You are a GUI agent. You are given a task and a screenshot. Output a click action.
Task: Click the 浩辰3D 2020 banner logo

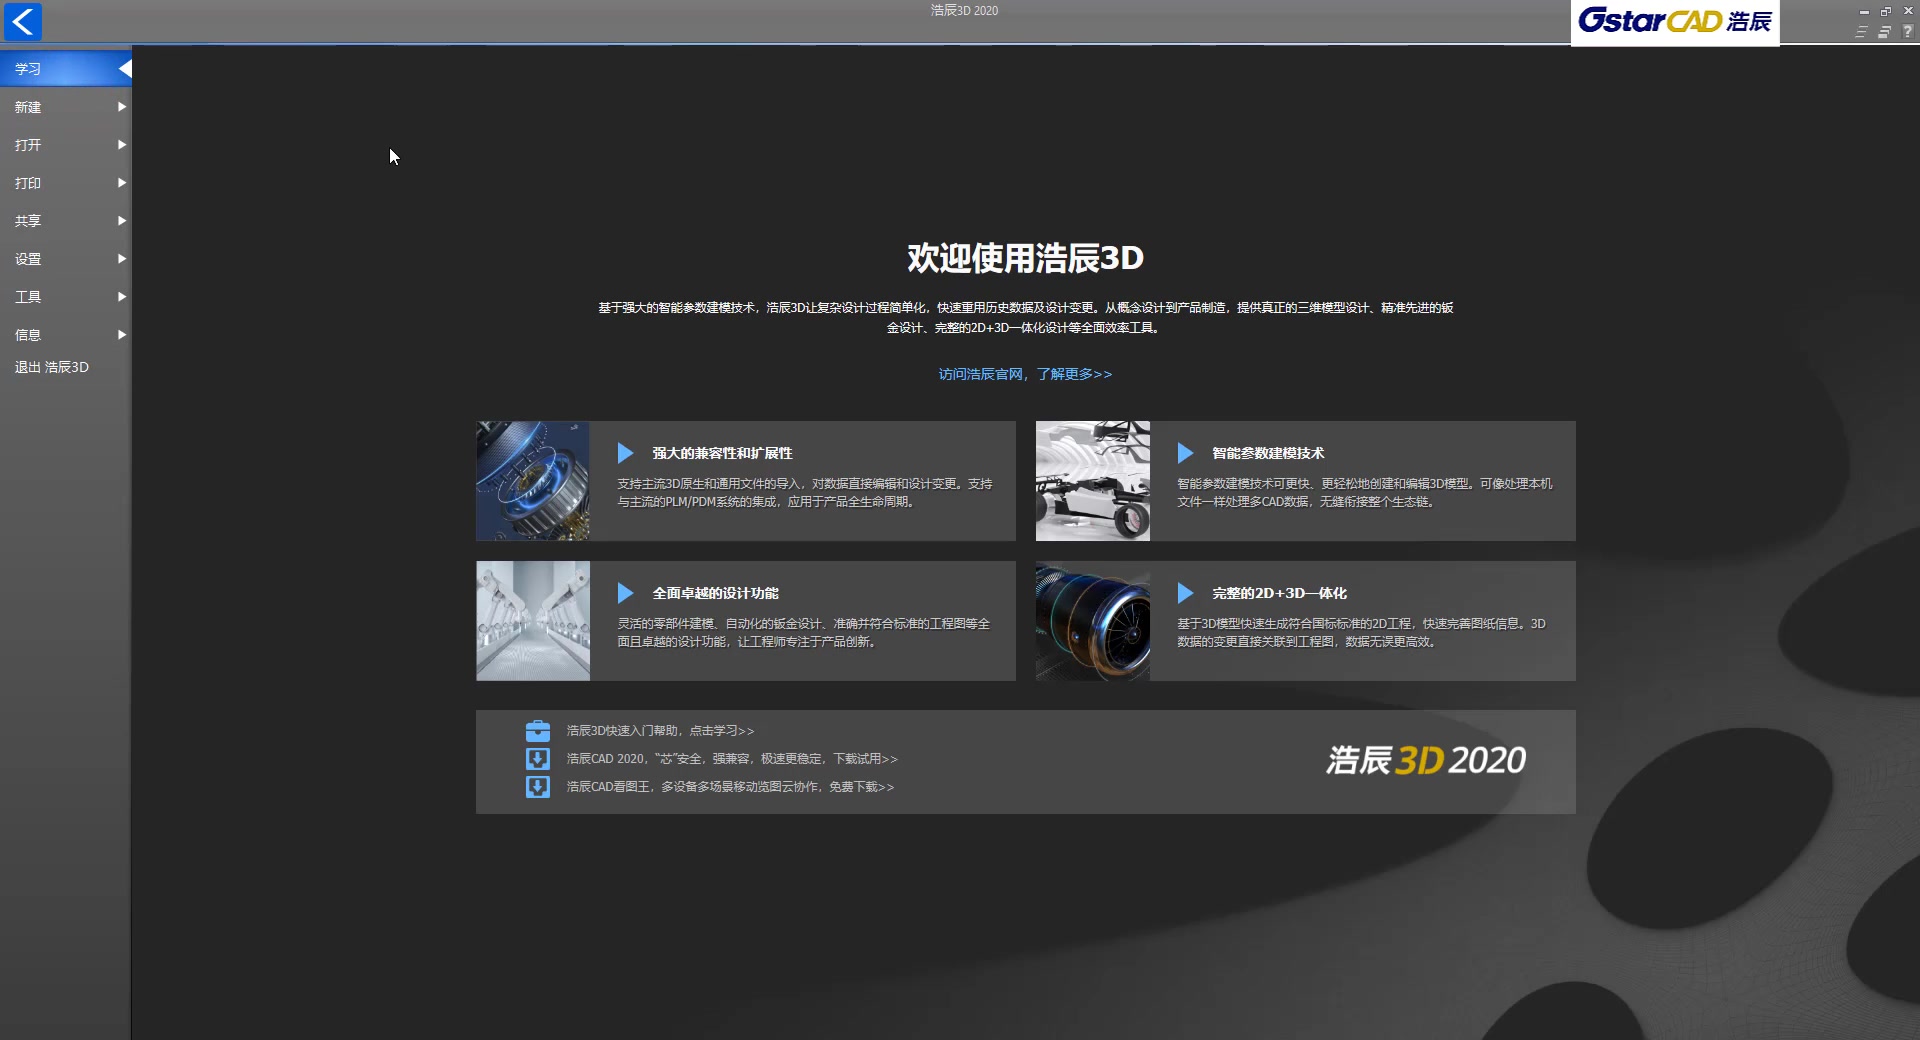[x=1426, y=761]
